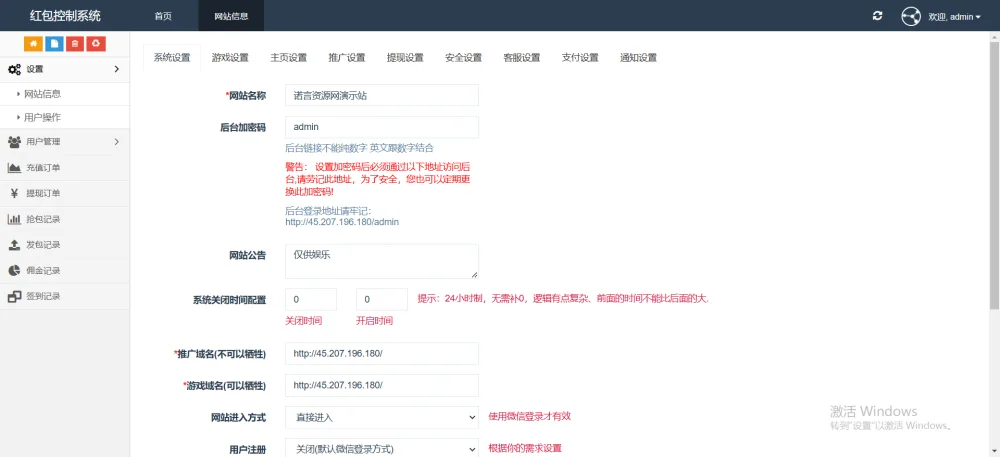1000x457 pixels.
Task: Switch to the 客服设置 tab
Action: click(x=522, y=57)
